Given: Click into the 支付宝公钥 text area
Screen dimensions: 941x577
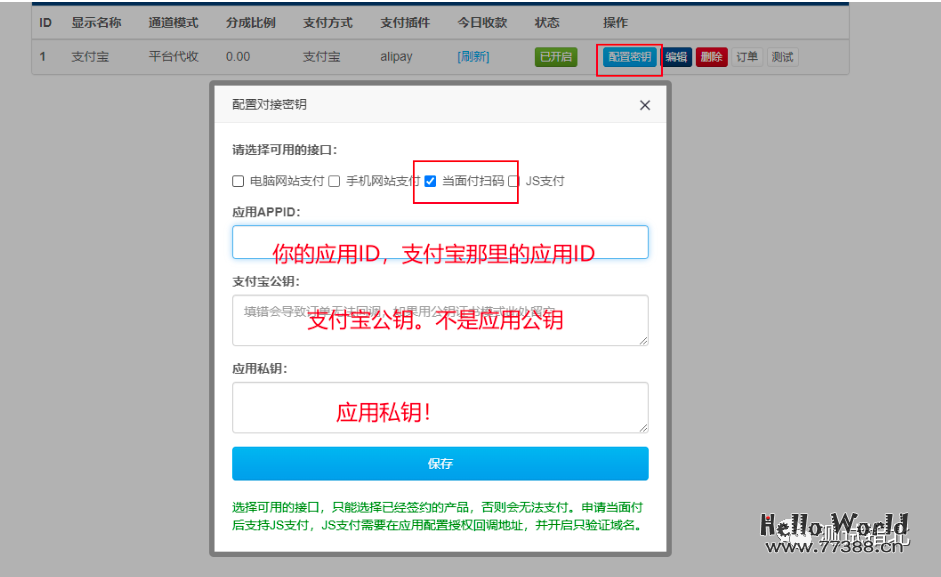Looking at the screenshot, I should (440, 320).
